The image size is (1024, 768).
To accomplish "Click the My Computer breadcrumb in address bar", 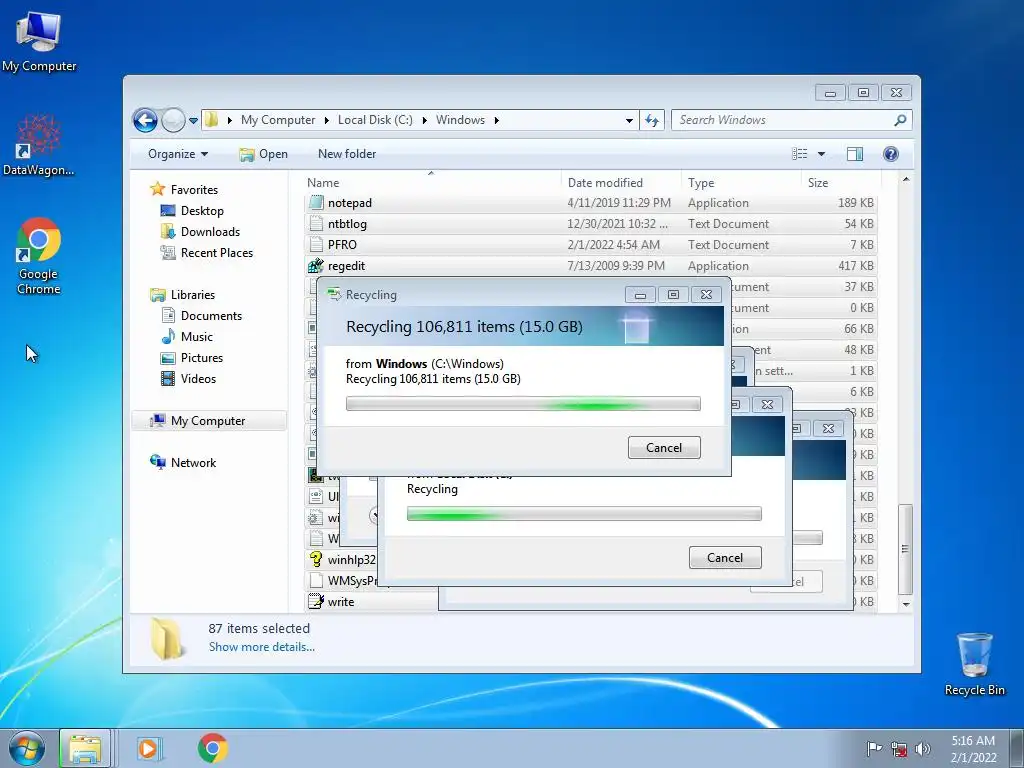I will point(278,120).
